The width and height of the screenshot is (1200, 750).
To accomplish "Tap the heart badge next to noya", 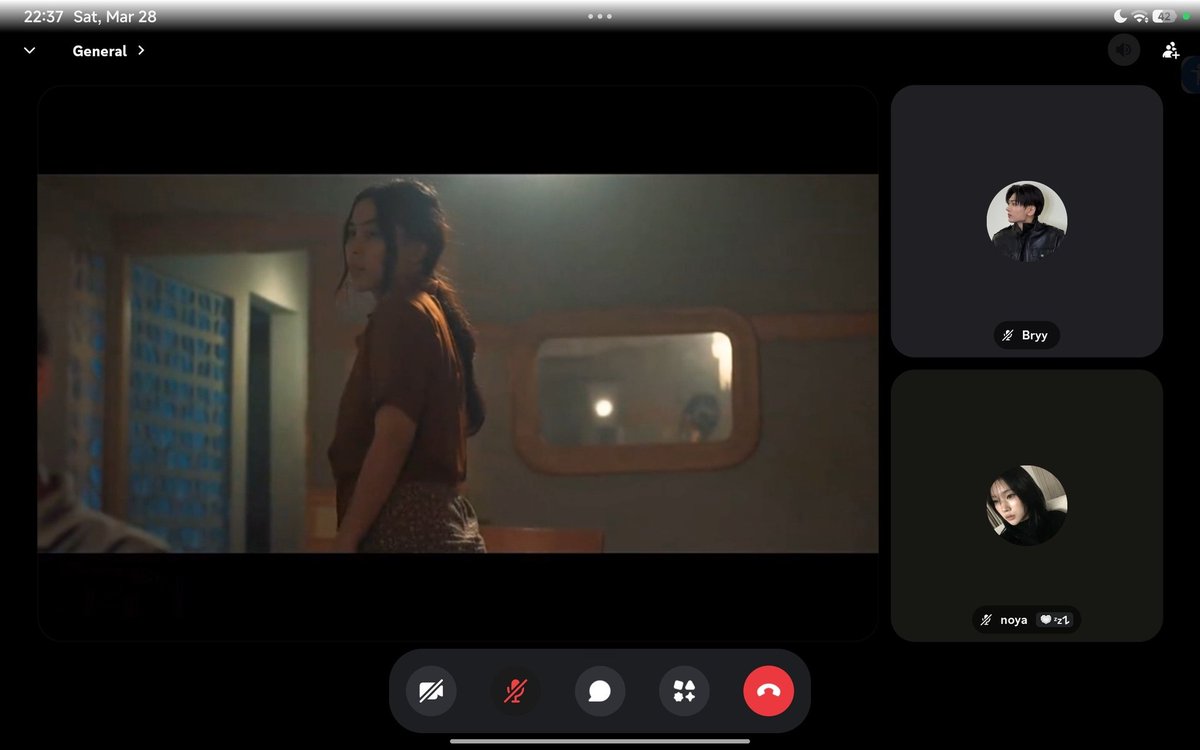I will (1054, 620).
